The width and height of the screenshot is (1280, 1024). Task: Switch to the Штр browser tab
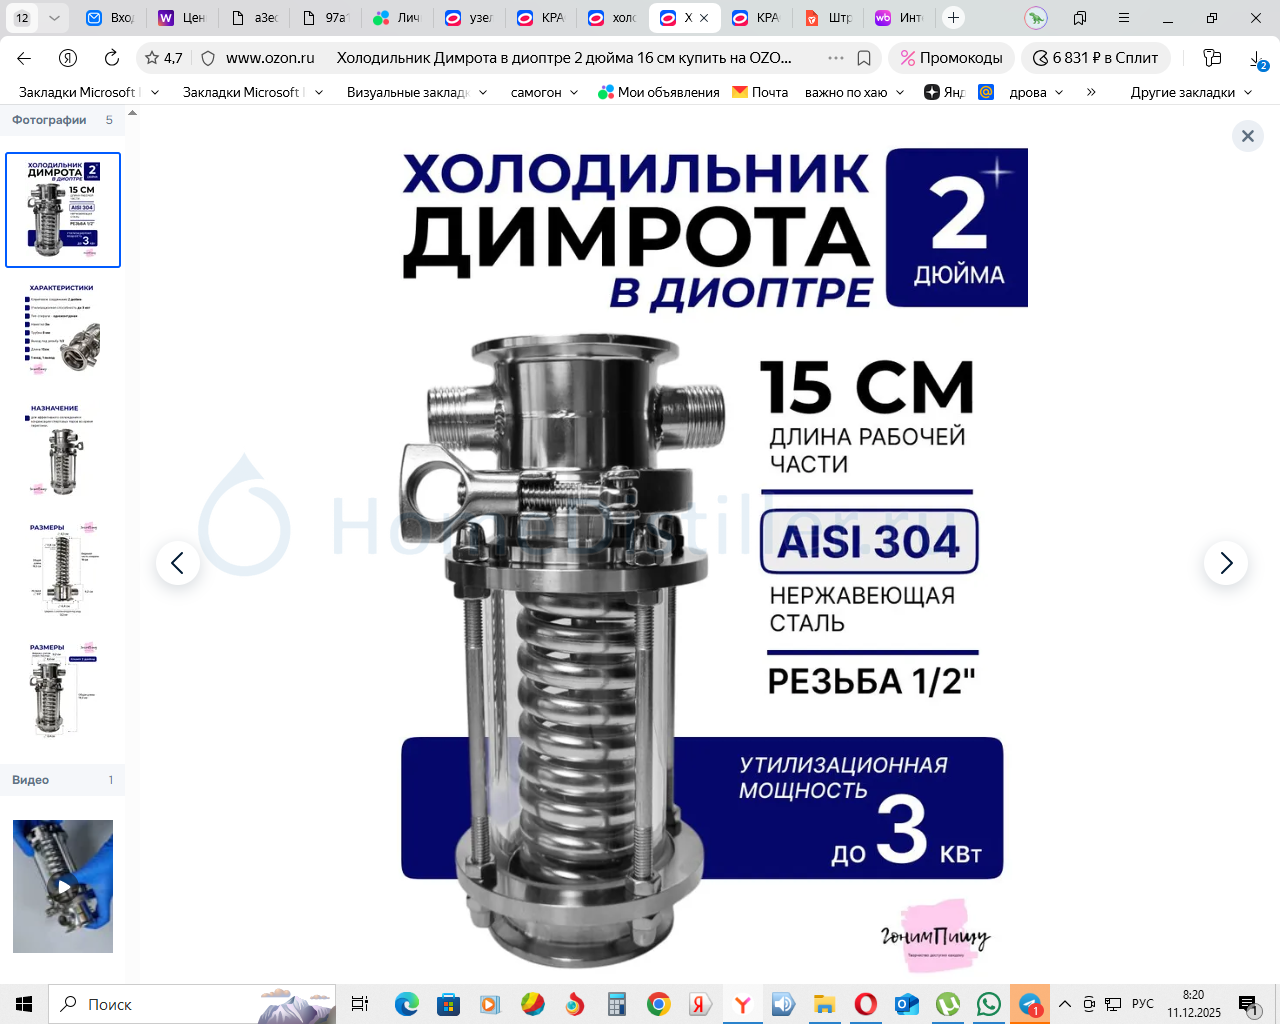[829, 18]
